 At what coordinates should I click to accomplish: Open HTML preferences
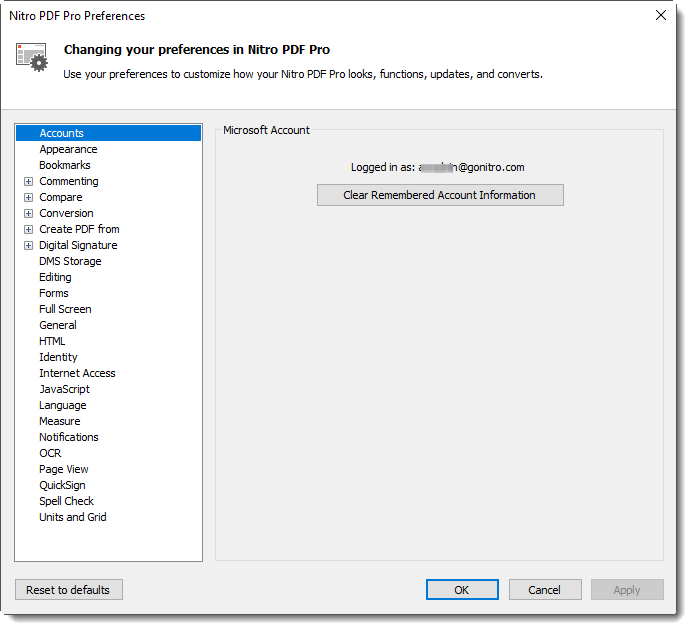click(52, 341)
